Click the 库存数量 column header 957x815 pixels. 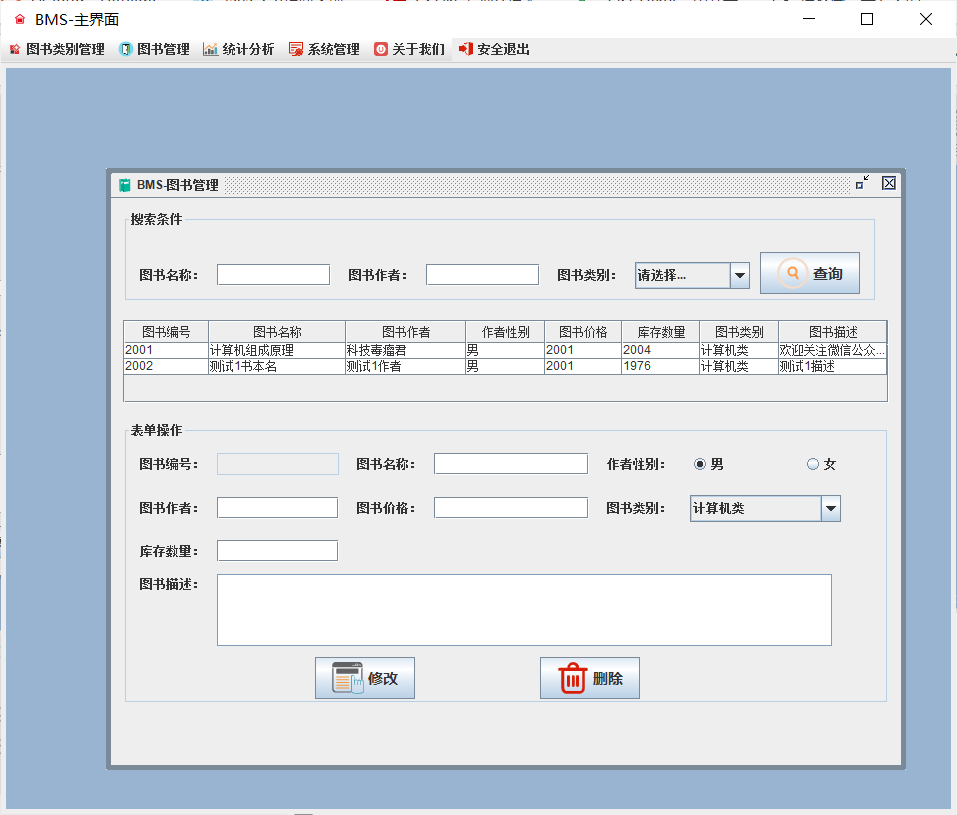[x=661, y=331]
